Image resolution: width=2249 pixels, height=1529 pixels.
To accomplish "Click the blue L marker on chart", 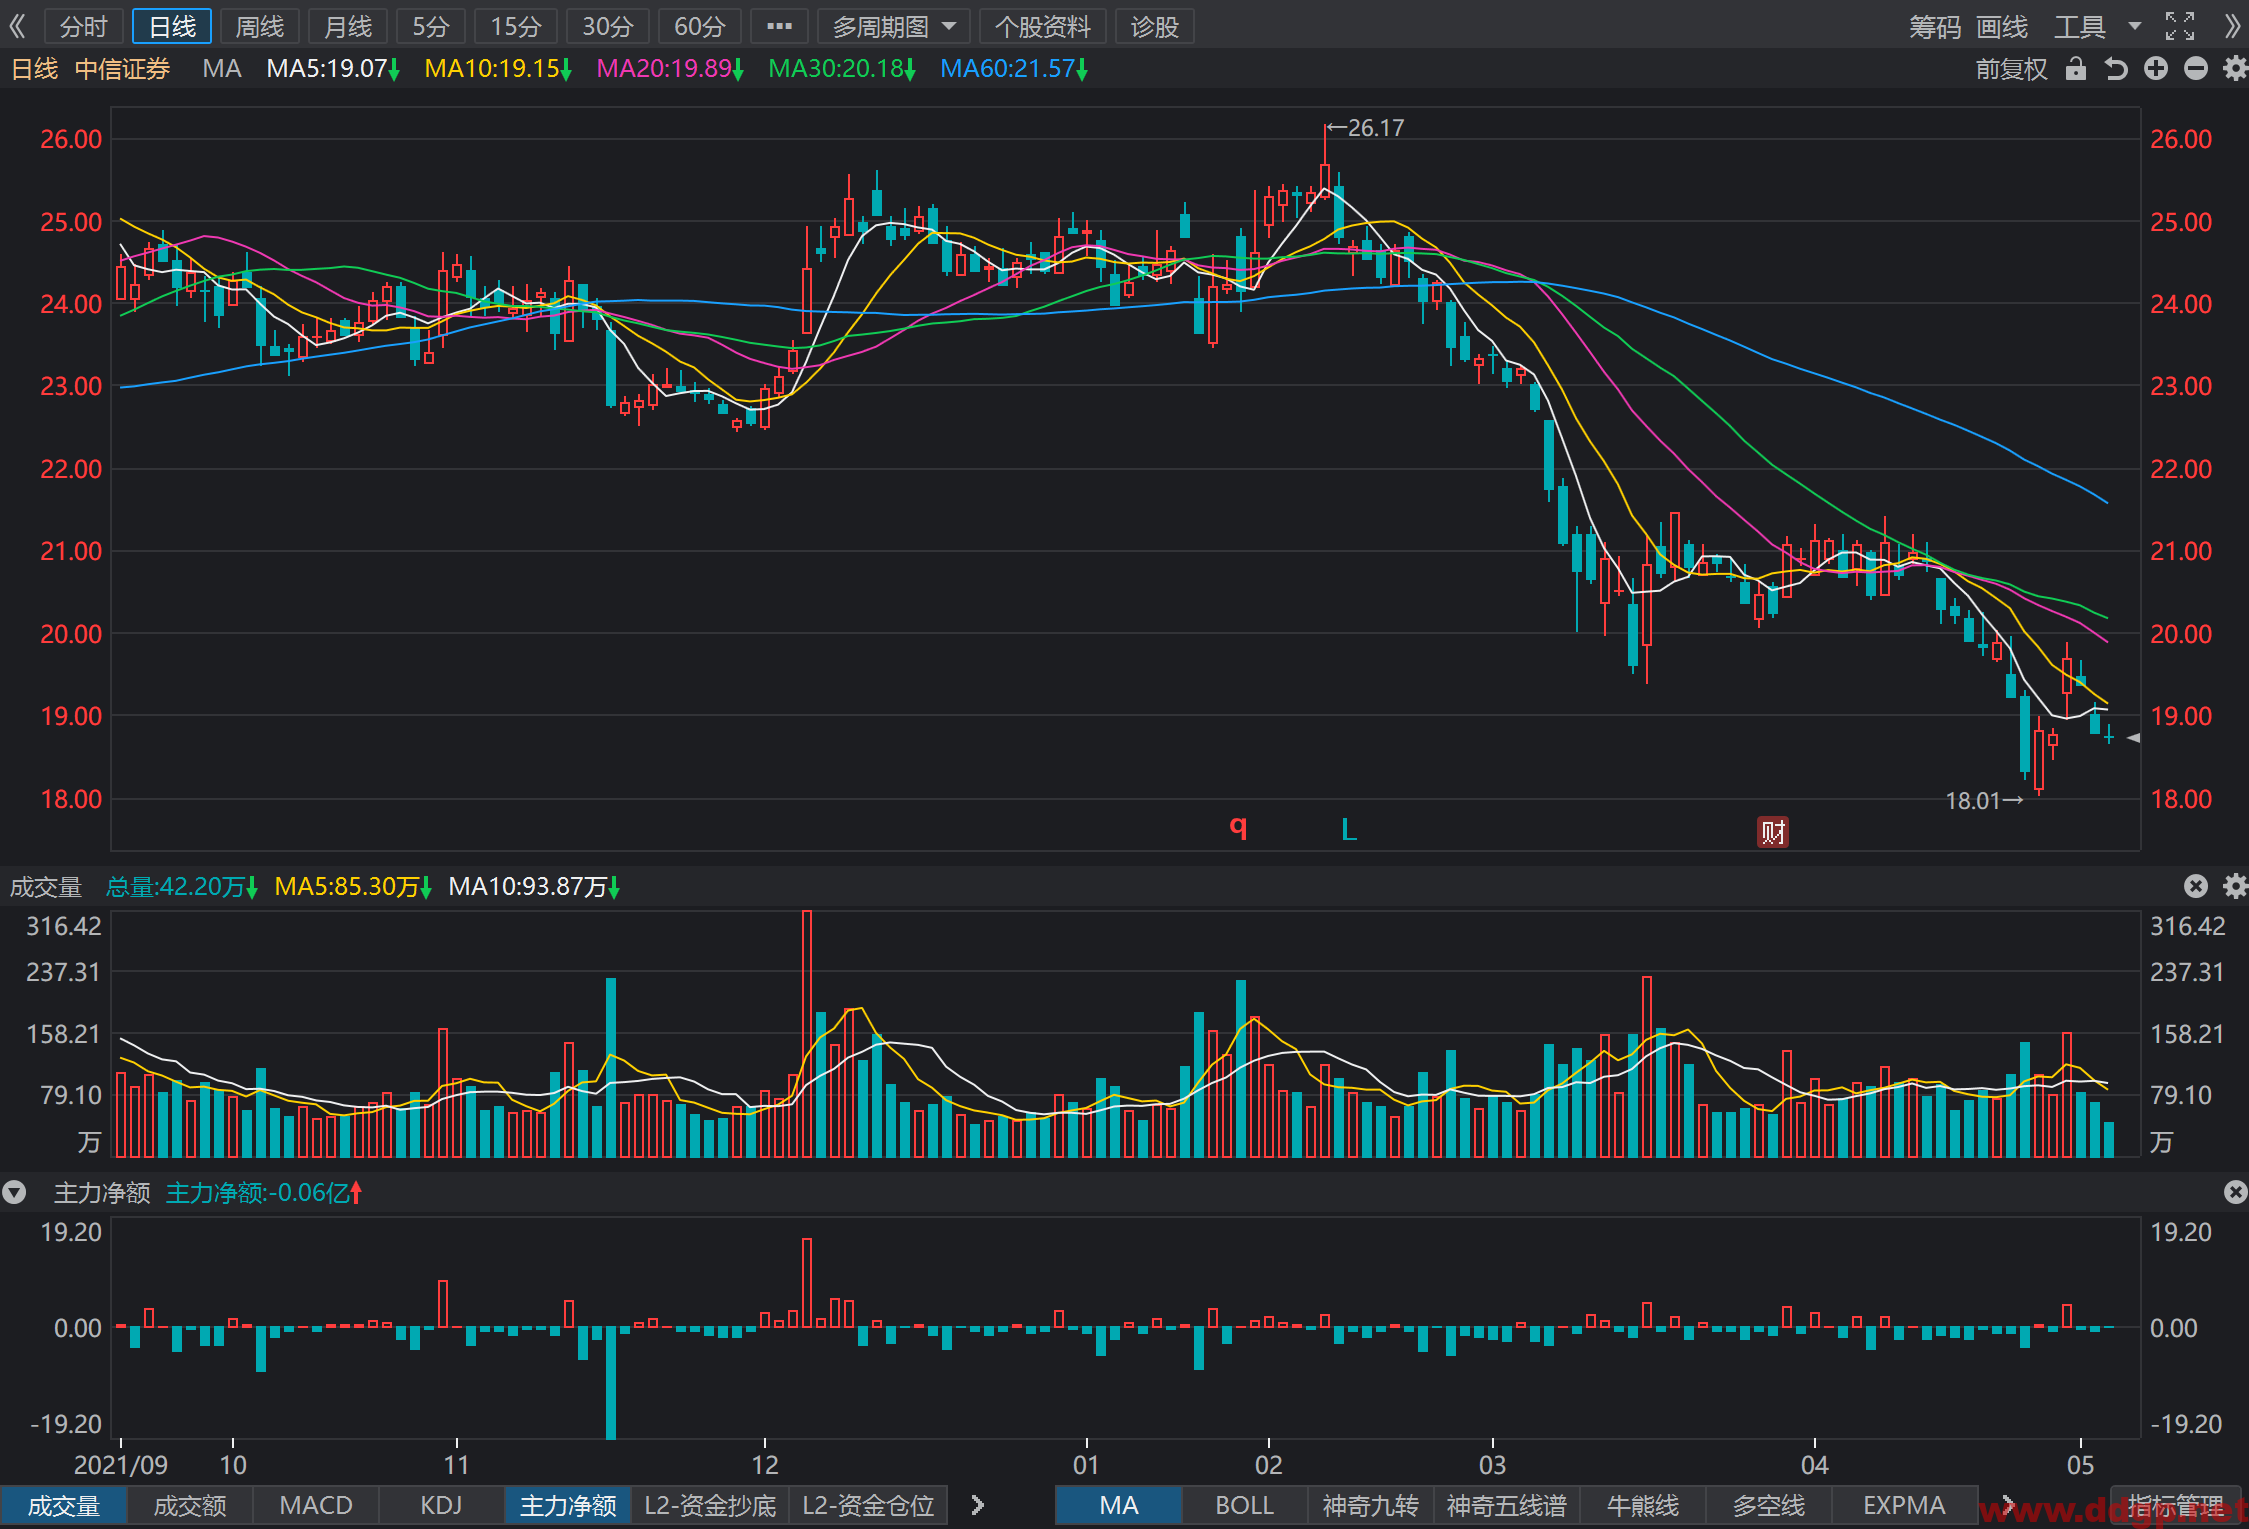I will coord(1349,829).
